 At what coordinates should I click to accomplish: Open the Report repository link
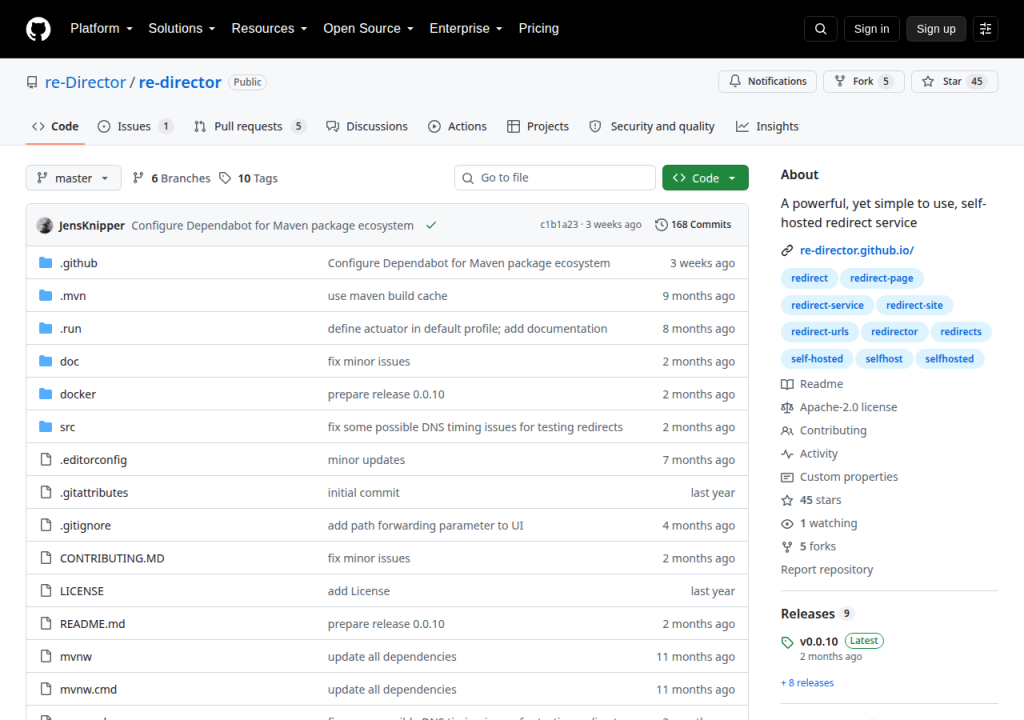(x=827, y=570)
